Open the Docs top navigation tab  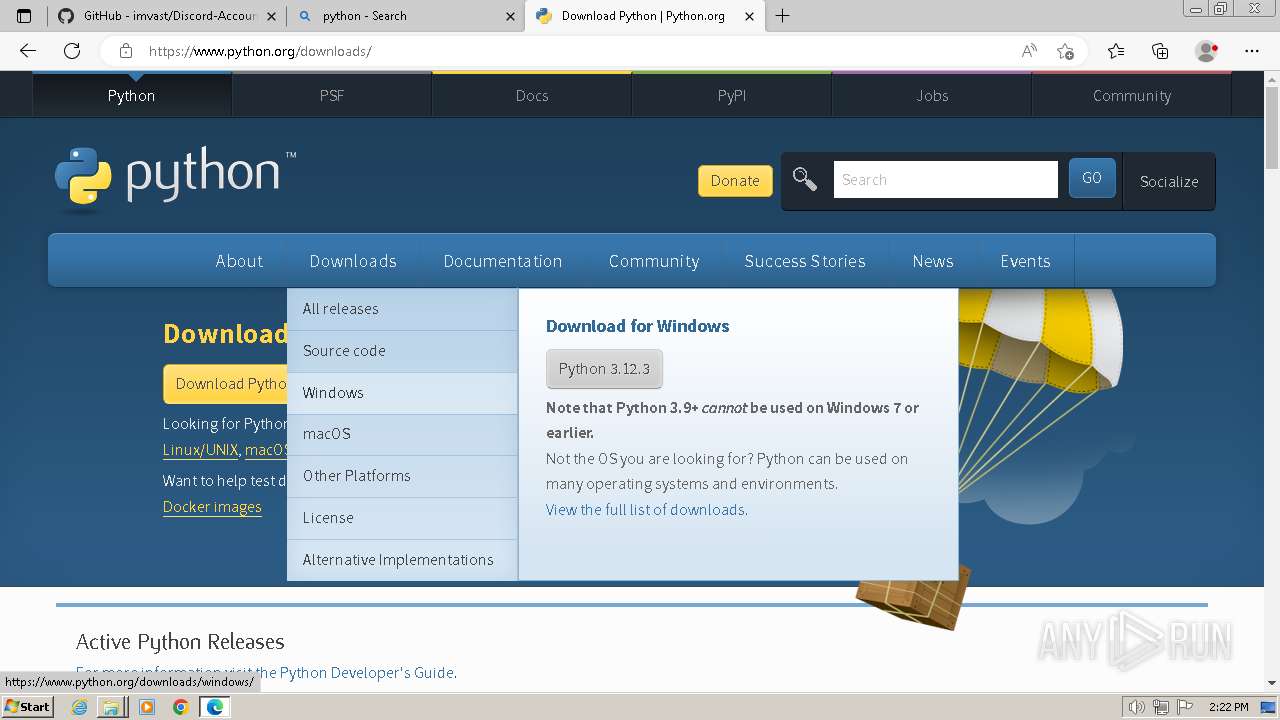532,95
